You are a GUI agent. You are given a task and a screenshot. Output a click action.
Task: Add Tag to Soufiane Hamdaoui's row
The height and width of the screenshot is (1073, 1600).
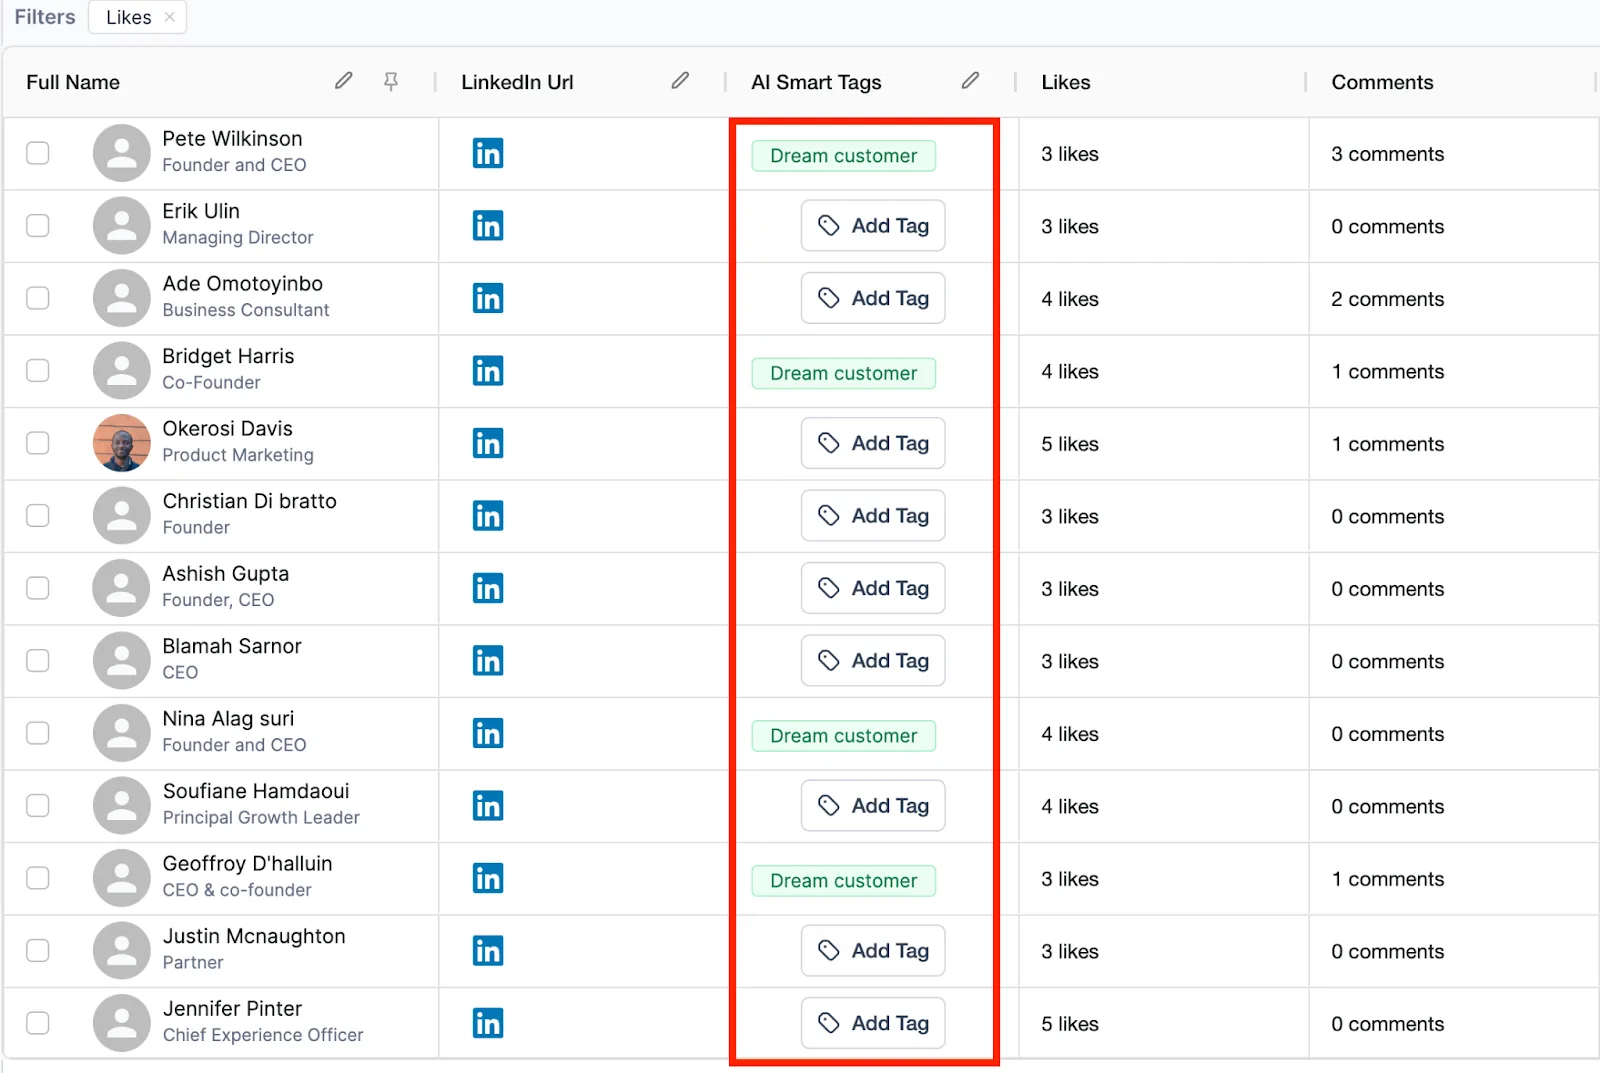point(873,805)
